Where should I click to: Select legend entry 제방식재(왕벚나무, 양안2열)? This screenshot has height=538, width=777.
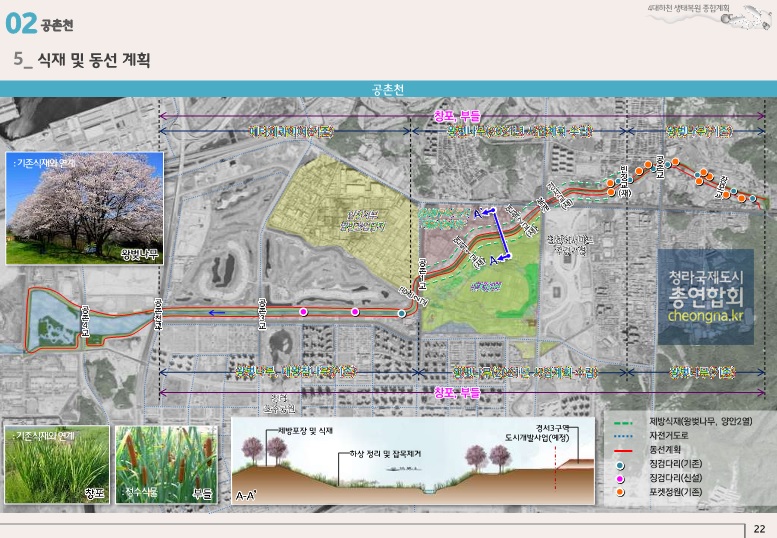(x=701, y=421)
